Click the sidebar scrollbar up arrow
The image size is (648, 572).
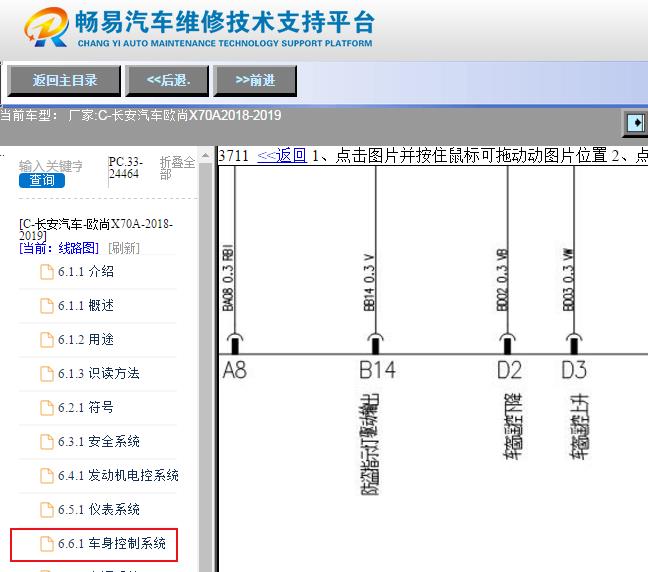point(205,156)
